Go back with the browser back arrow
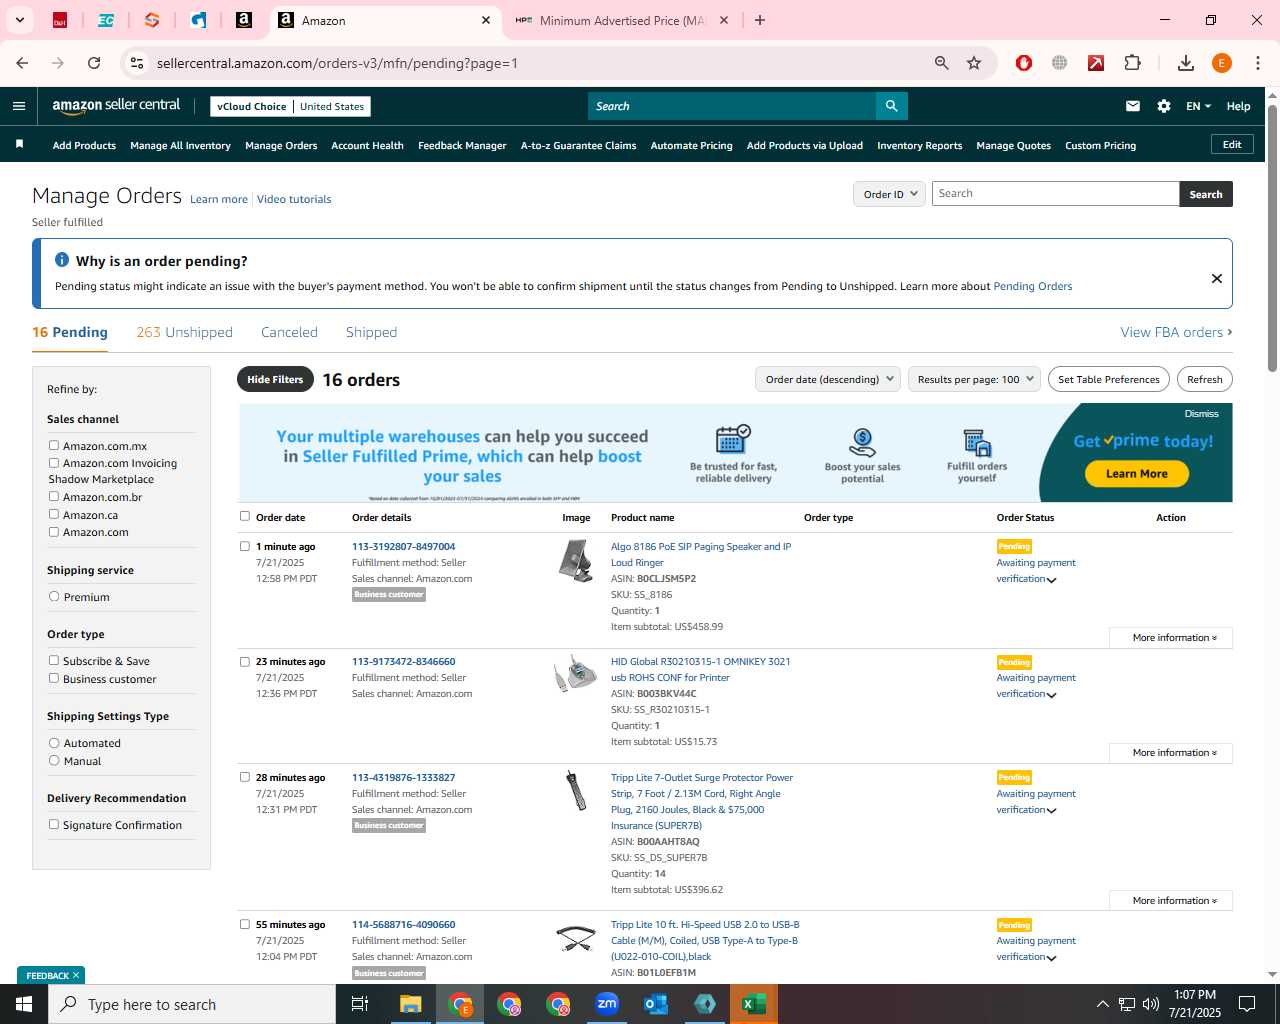Screen dimensions: 1280x1024 [x=22, y=63]
